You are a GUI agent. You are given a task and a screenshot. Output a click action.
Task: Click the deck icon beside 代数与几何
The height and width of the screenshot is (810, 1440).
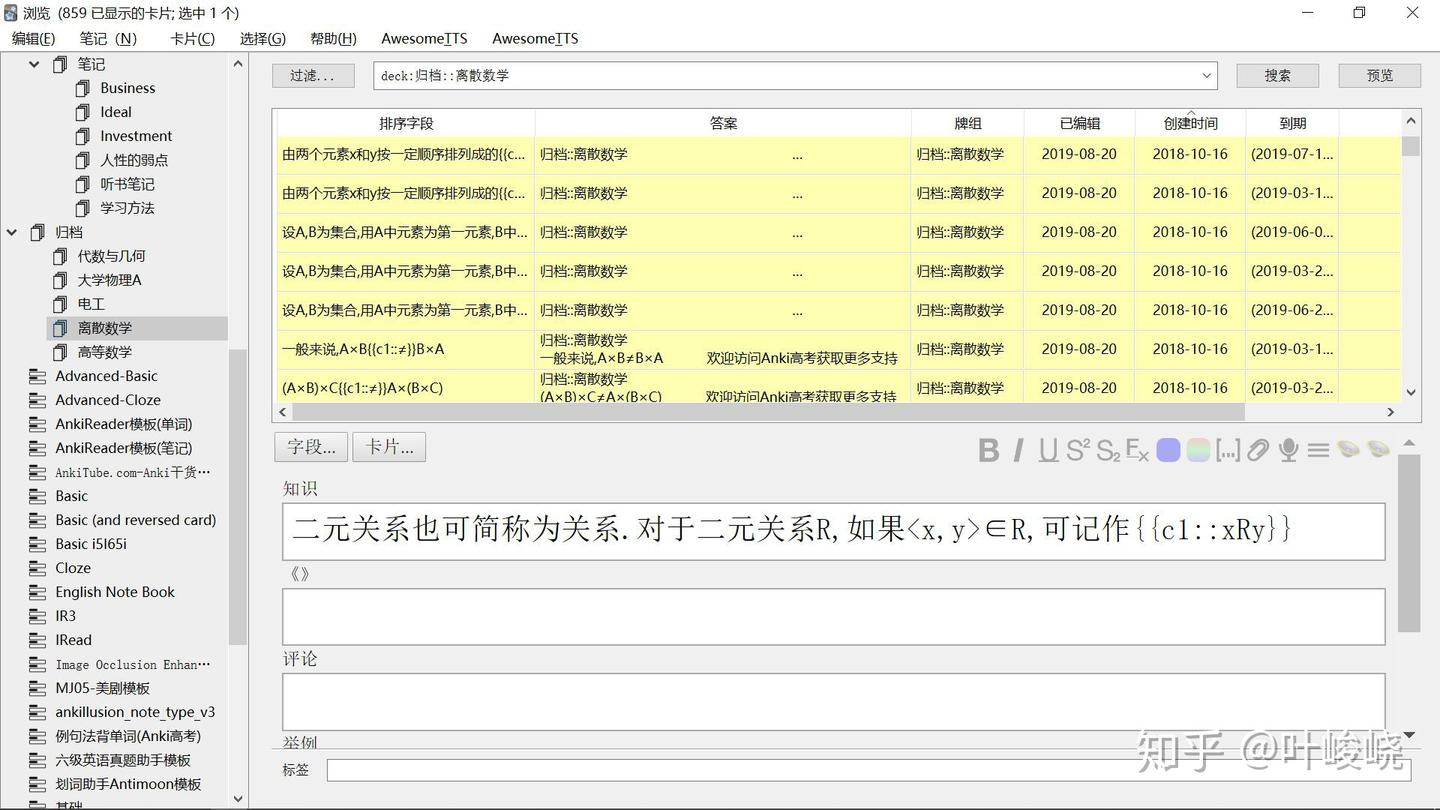[x=60, y=256]
